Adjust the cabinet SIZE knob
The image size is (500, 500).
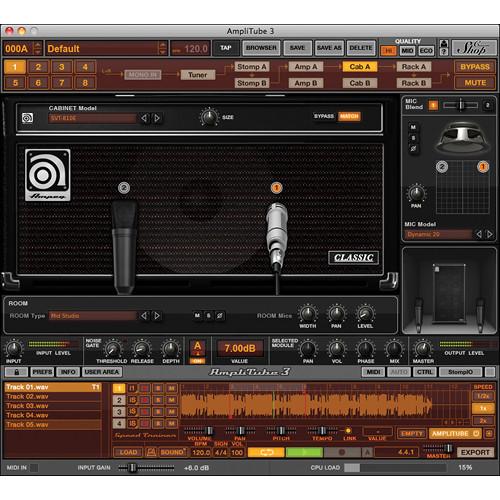tap(209, 117)
